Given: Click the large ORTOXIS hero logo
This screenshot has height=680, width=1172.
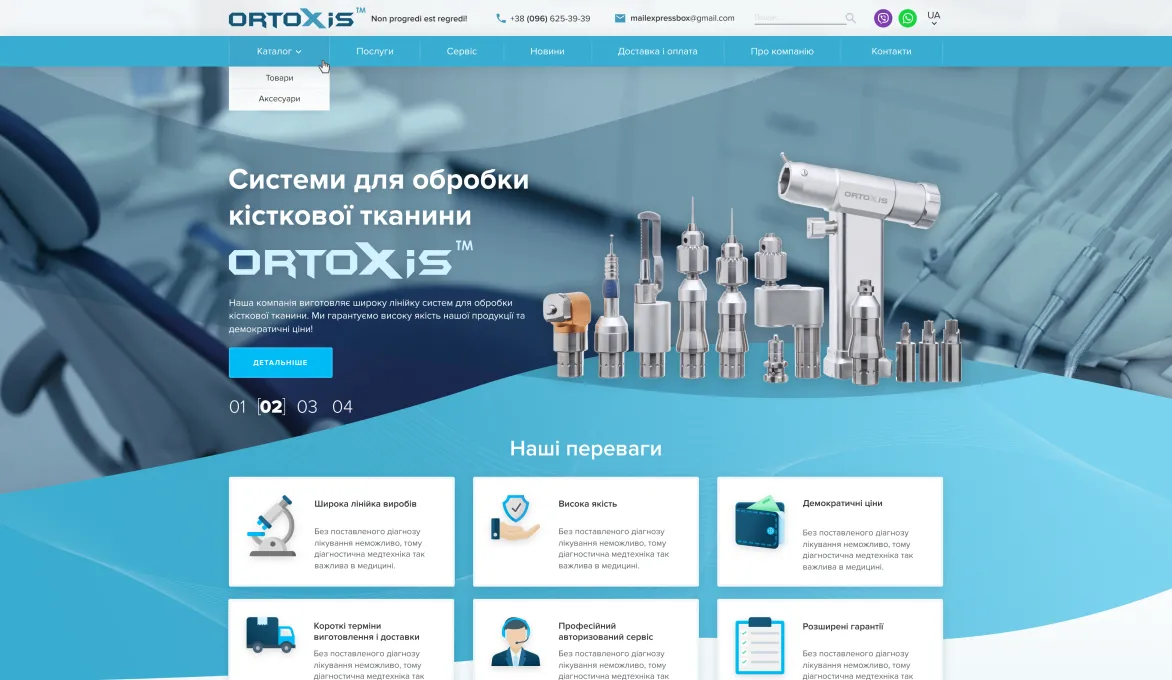Looking at the screenshot, I should pyautogui.click(x=351, y=260).
